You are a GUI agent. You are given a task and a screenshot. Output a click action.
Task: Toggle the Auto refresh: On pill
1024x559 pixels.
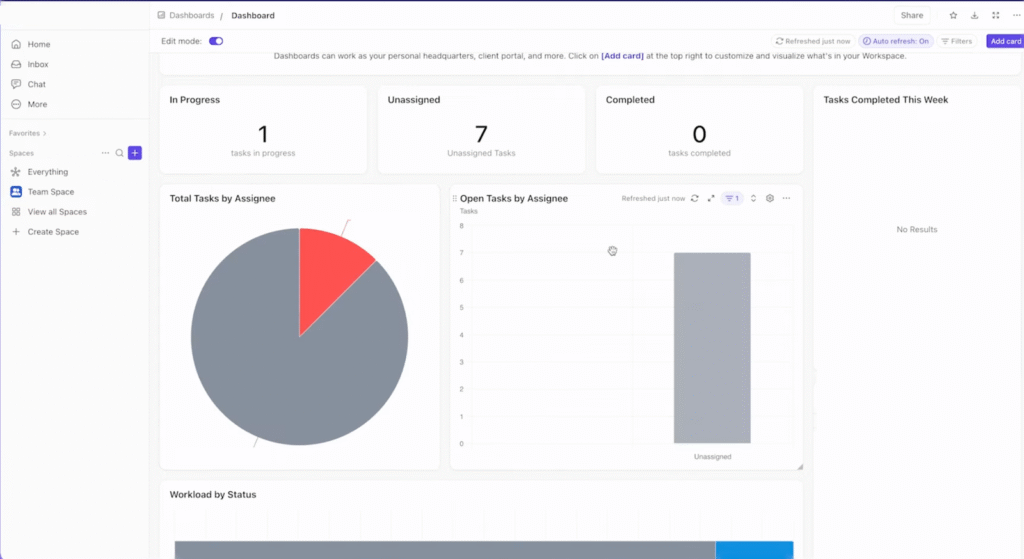click(895, 41)
